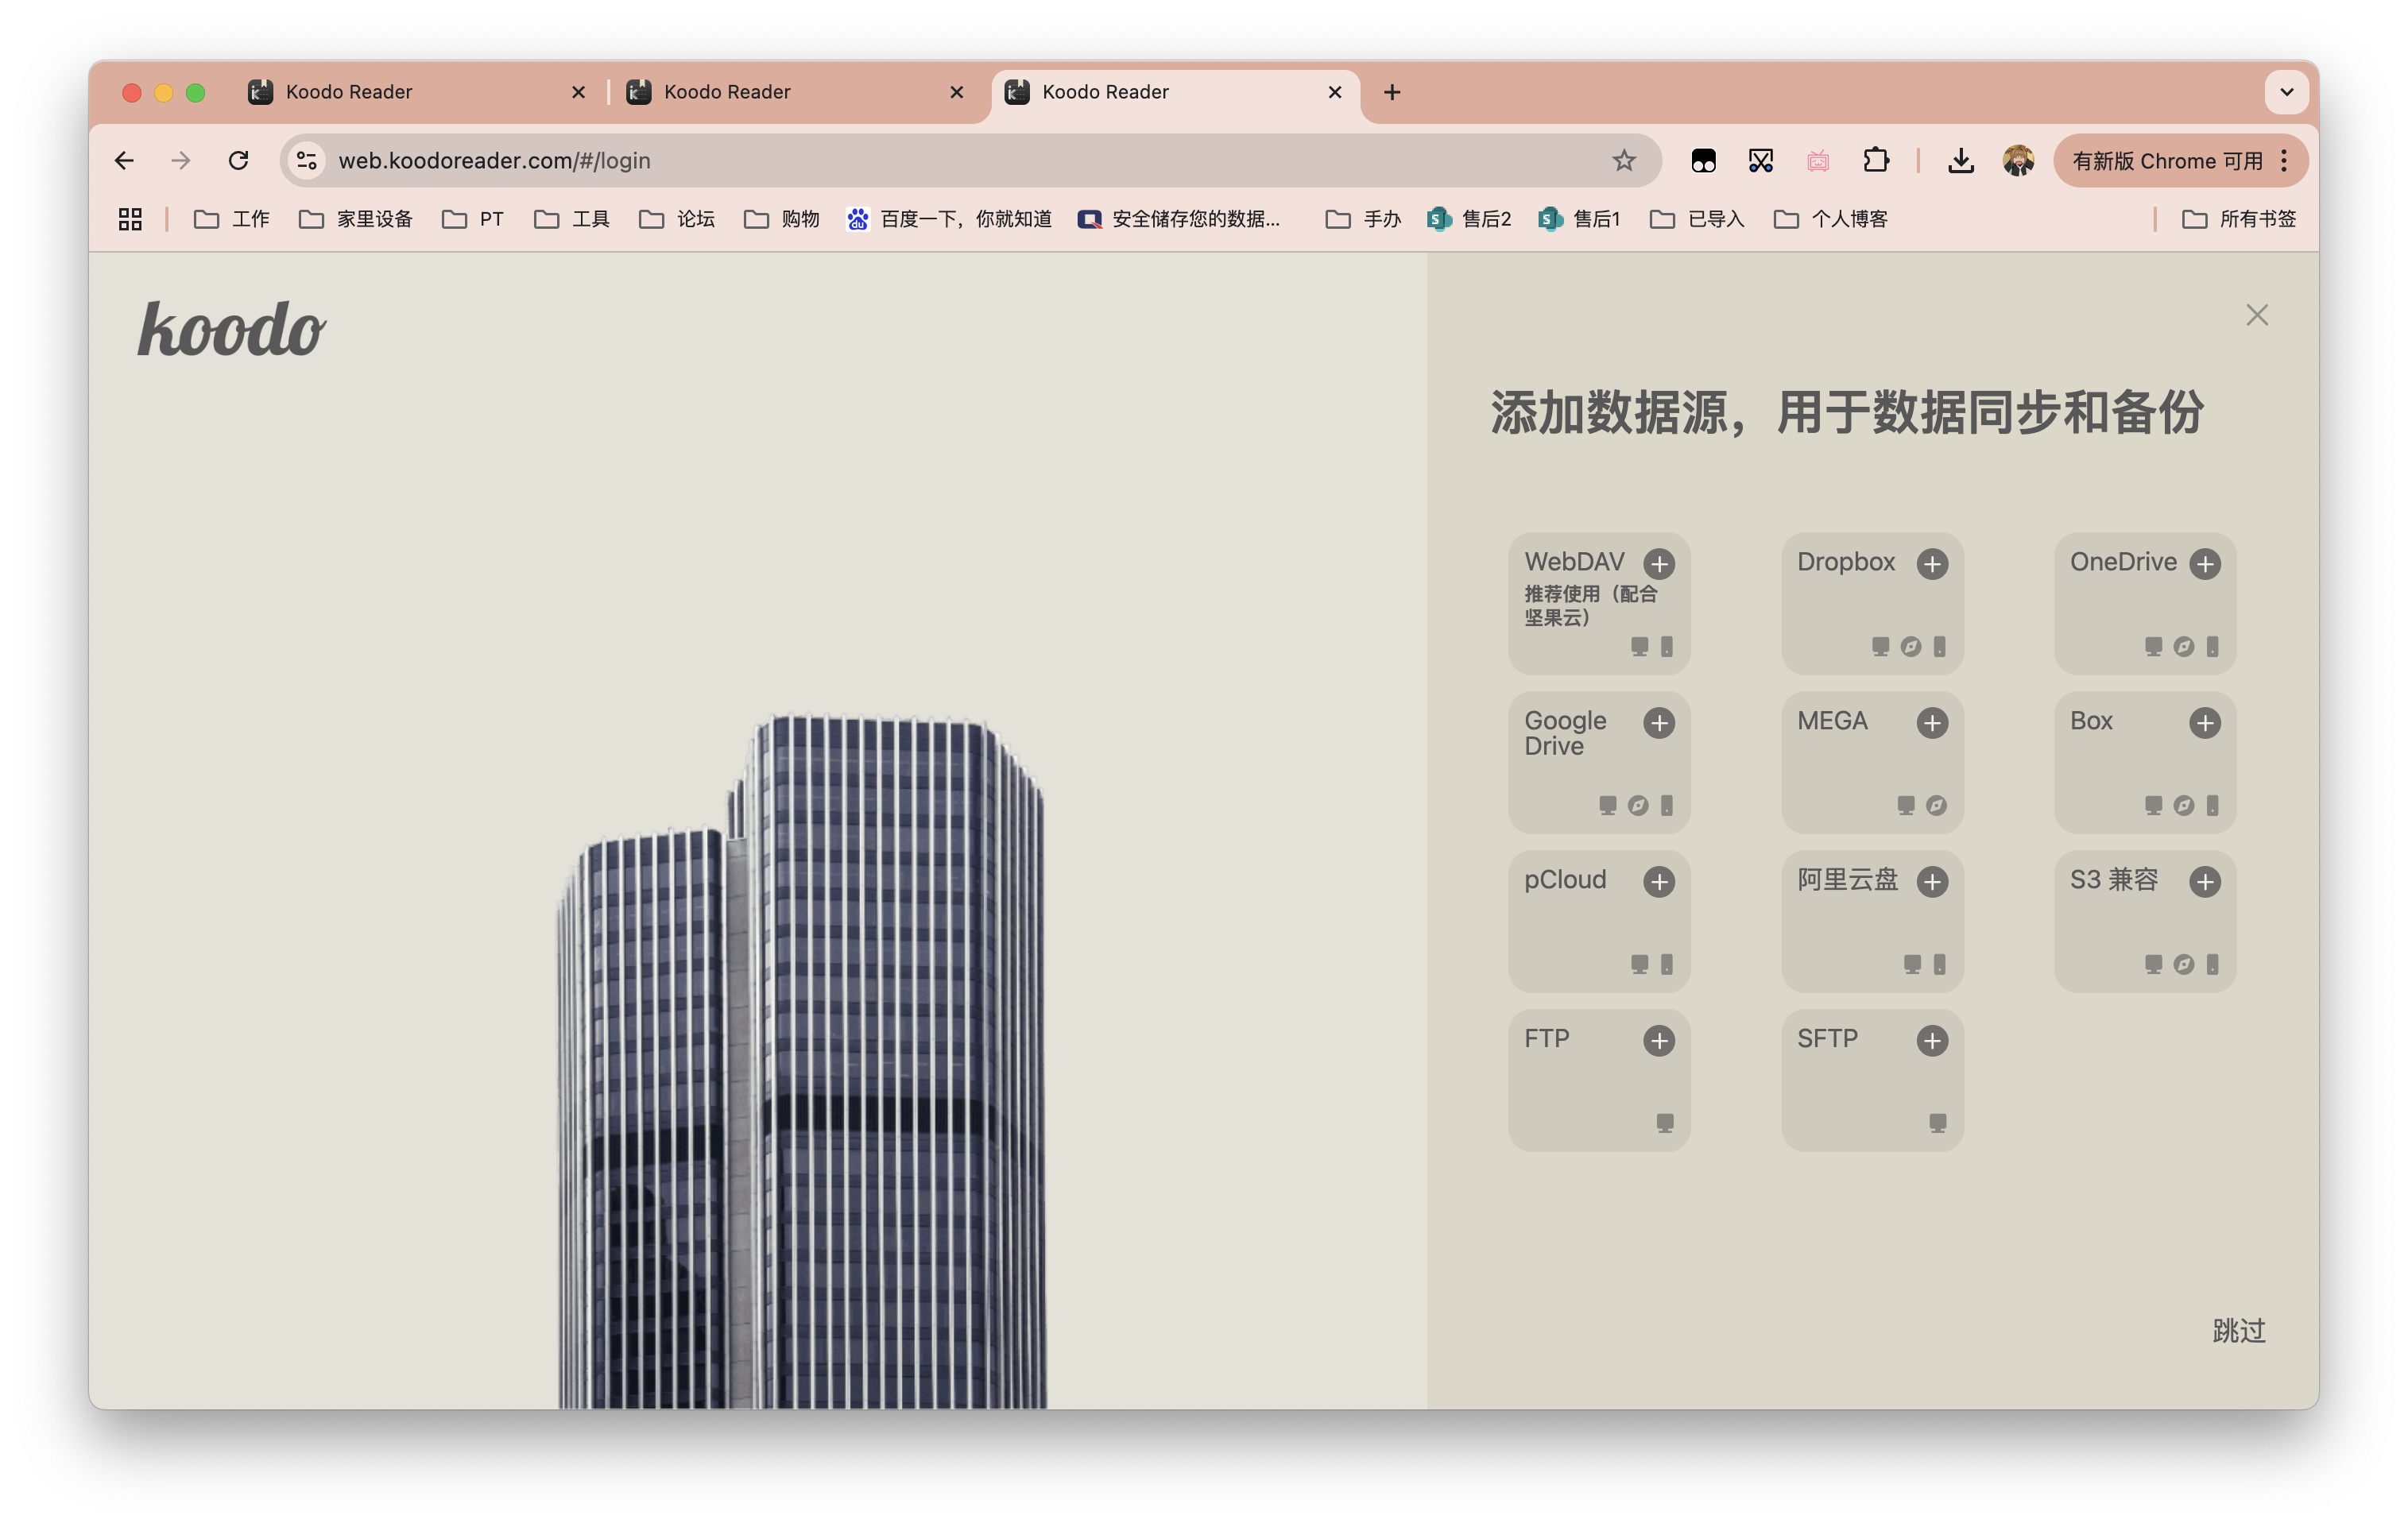Click the koodo logo
The width and height of the screenshot is (2408, 1527).
point(232,328)
